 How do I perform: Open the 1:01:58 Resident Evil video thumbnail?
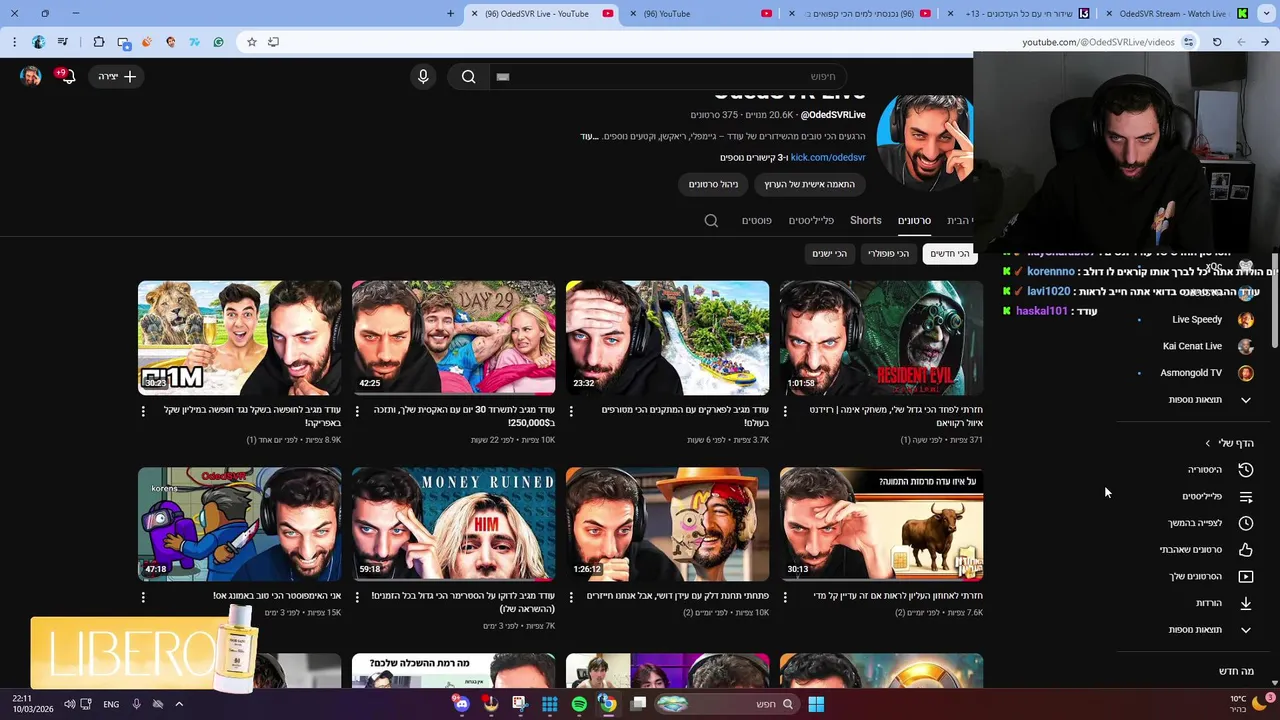click(x=881, y=338)
